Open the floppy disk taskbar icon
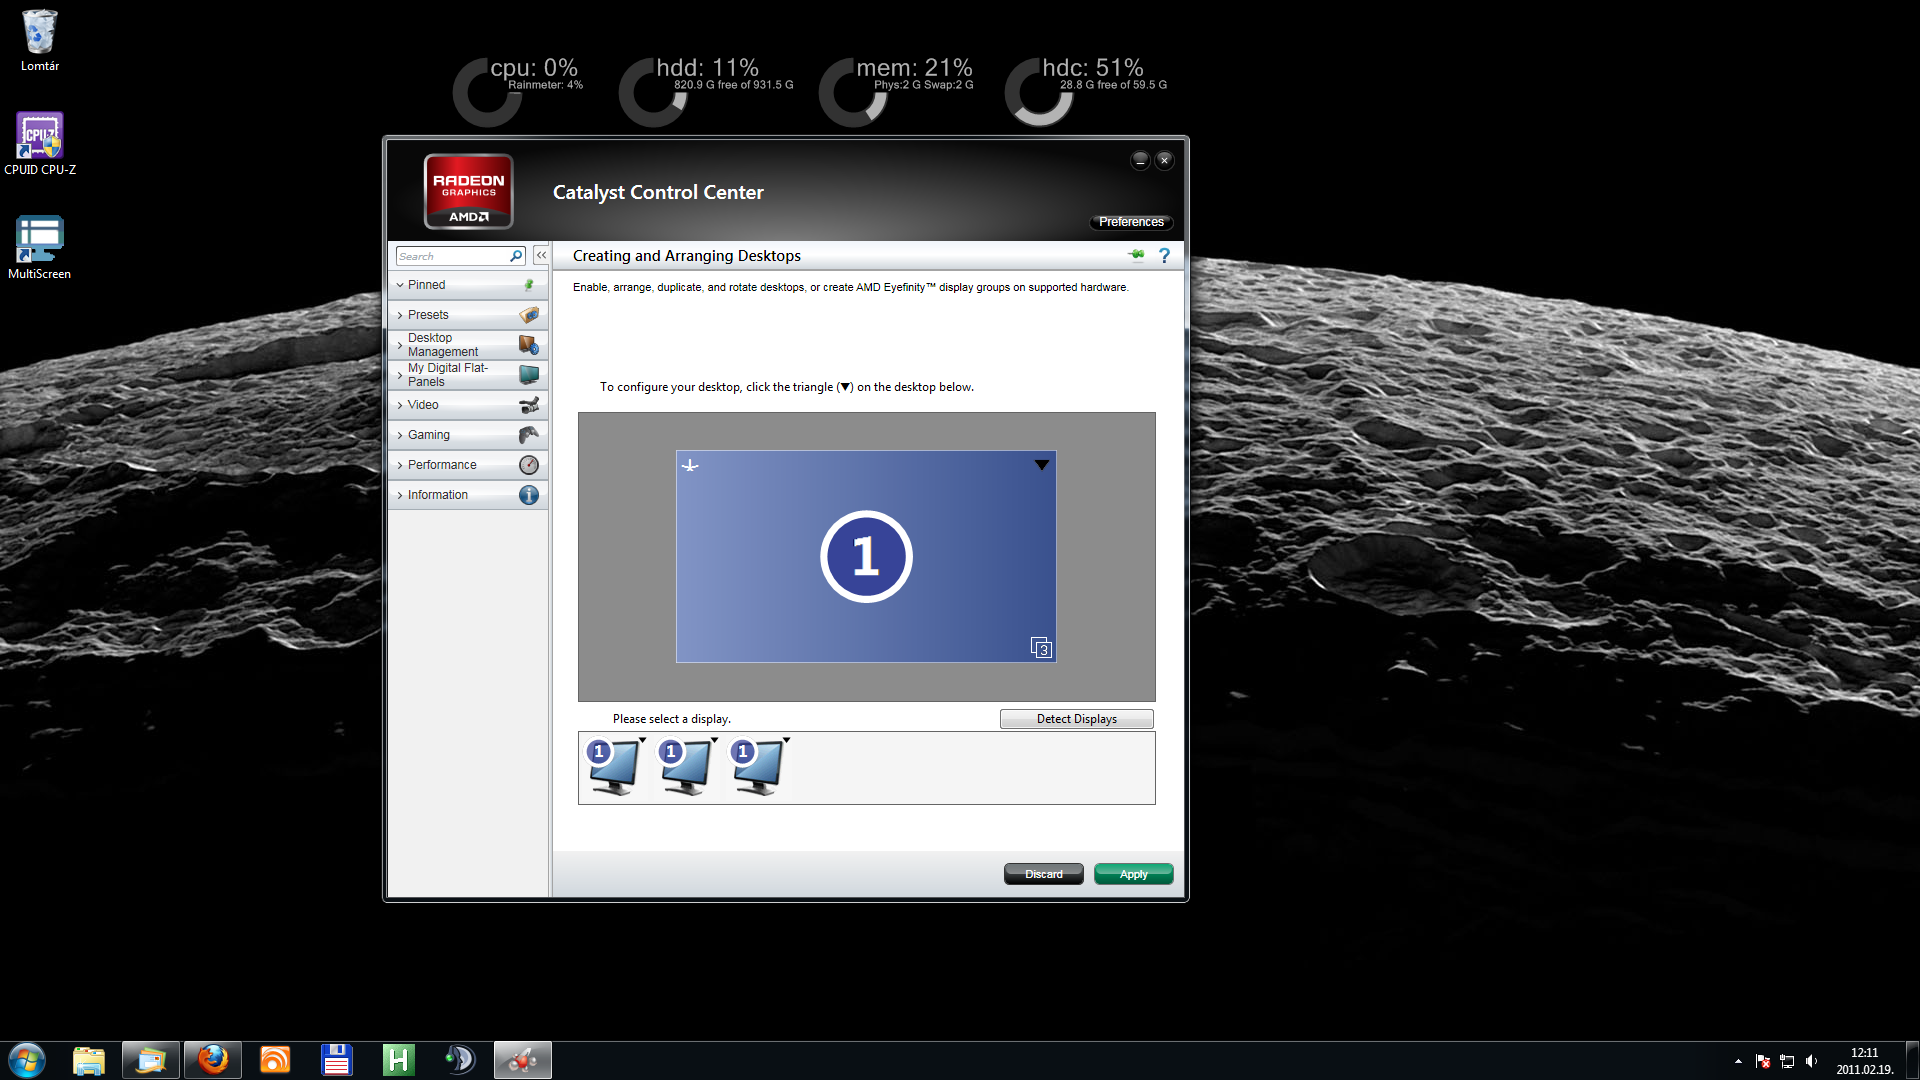Viewport: 1920px width, 1080px height. [337, 1060]
